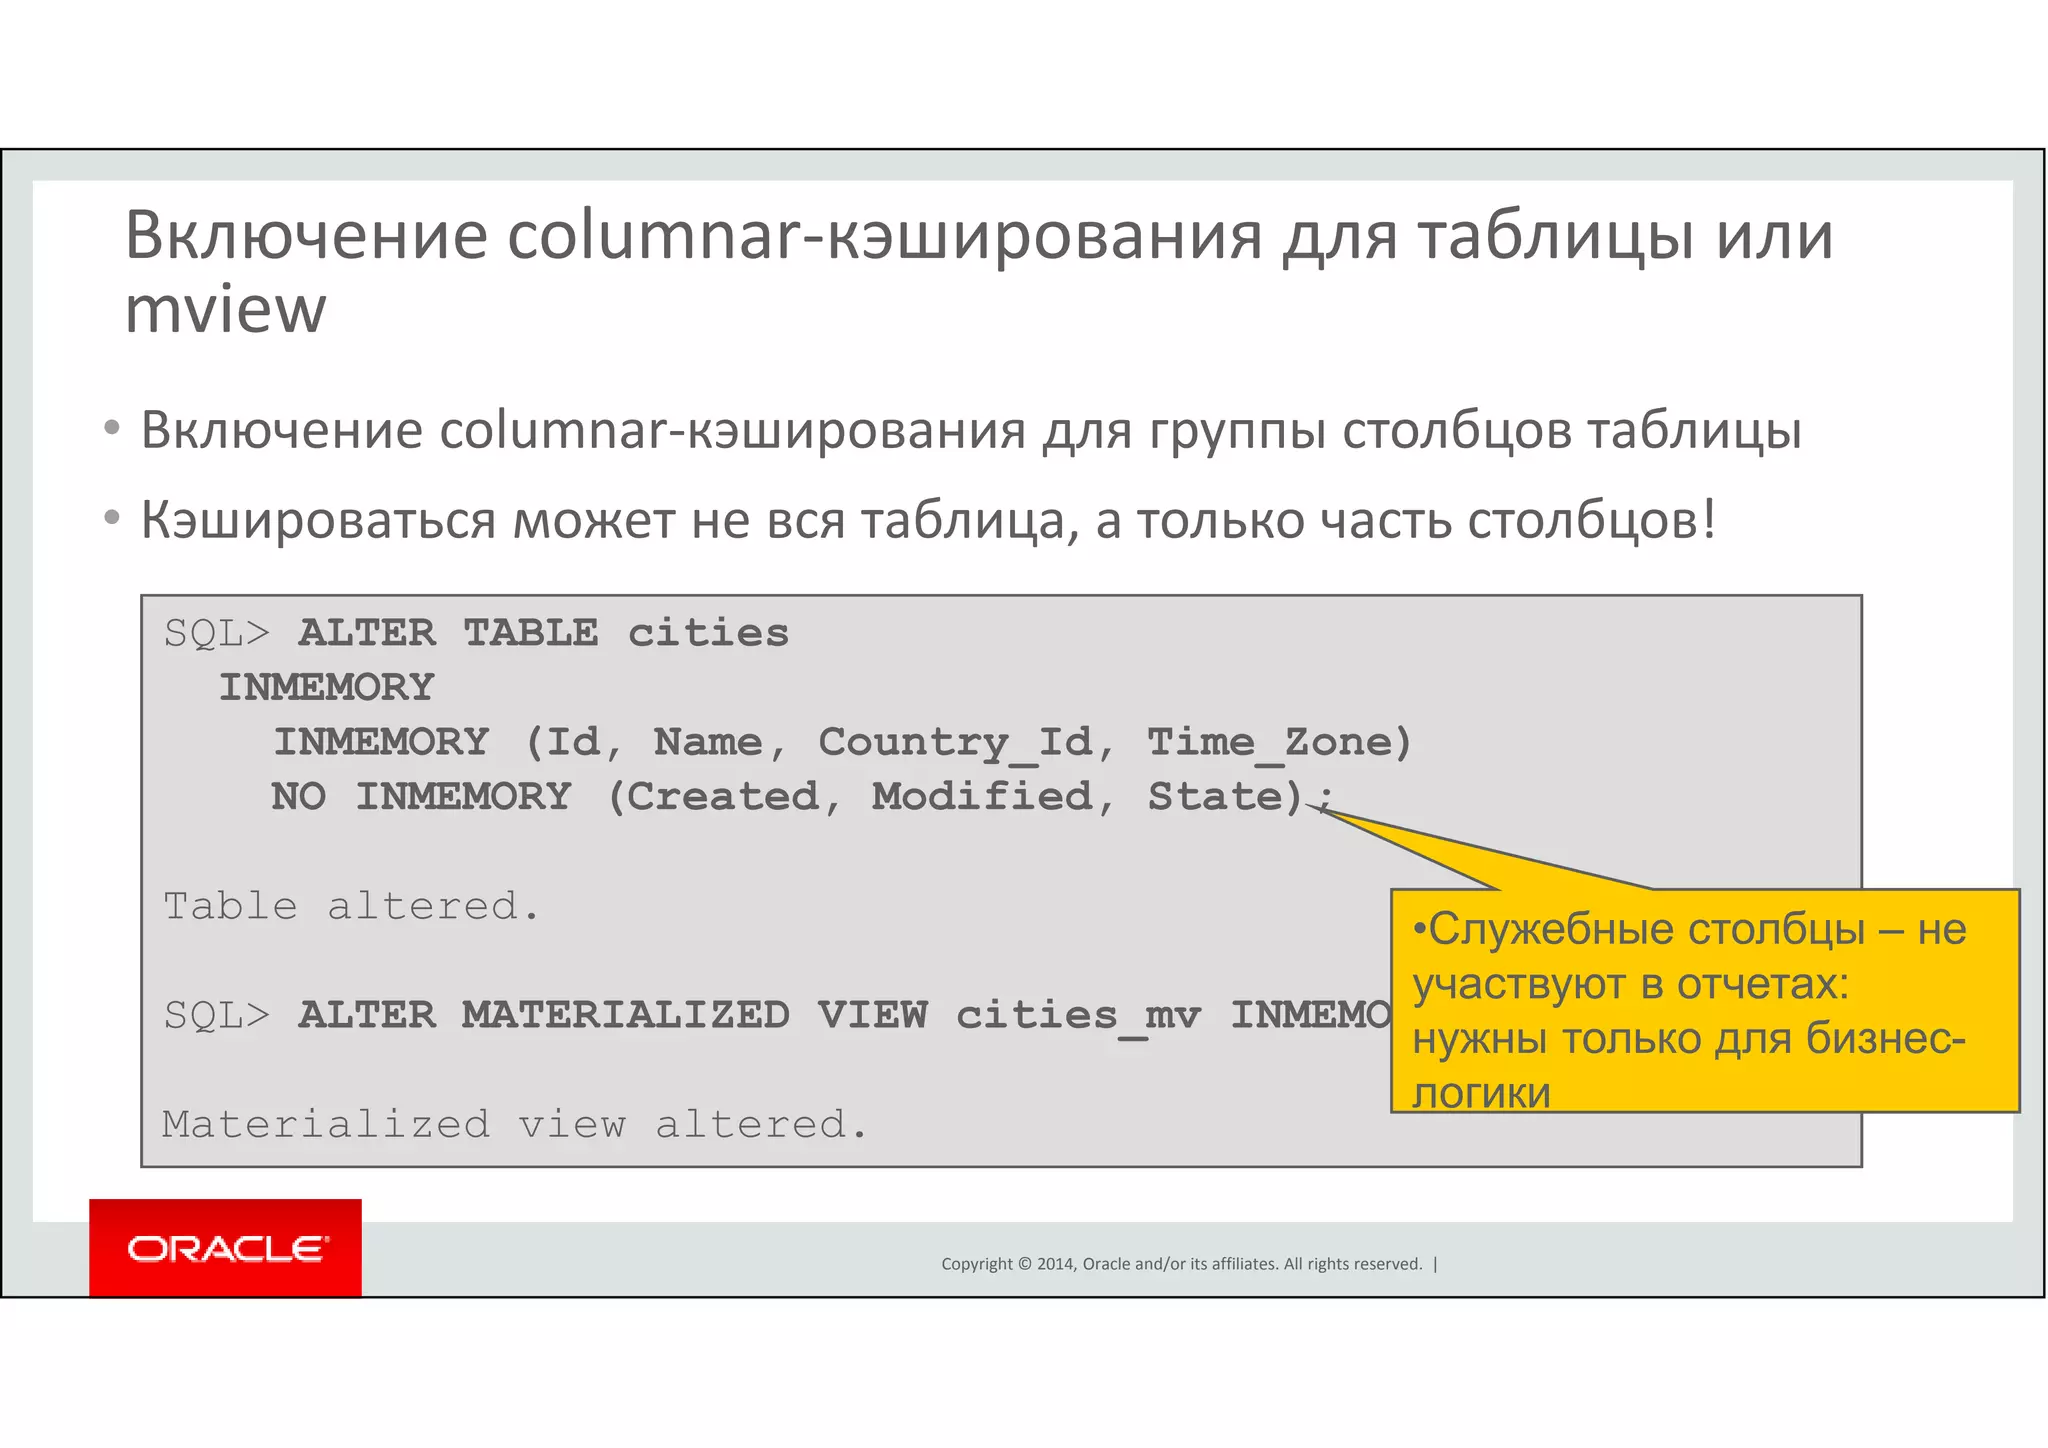2048x1448 pixels.
Task: Click the Oracle logo
Action: point(225,1248)
